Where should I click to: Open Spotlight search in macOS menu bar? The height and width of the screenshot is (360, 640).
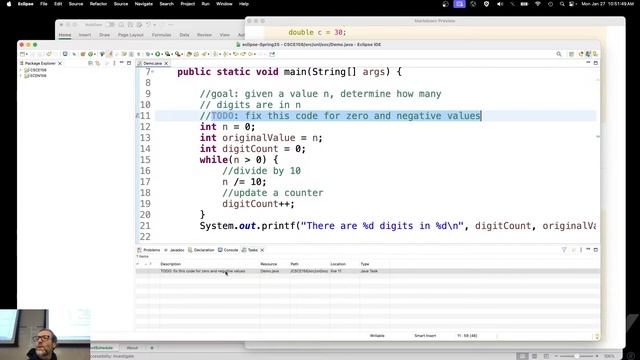coord(562,4)
